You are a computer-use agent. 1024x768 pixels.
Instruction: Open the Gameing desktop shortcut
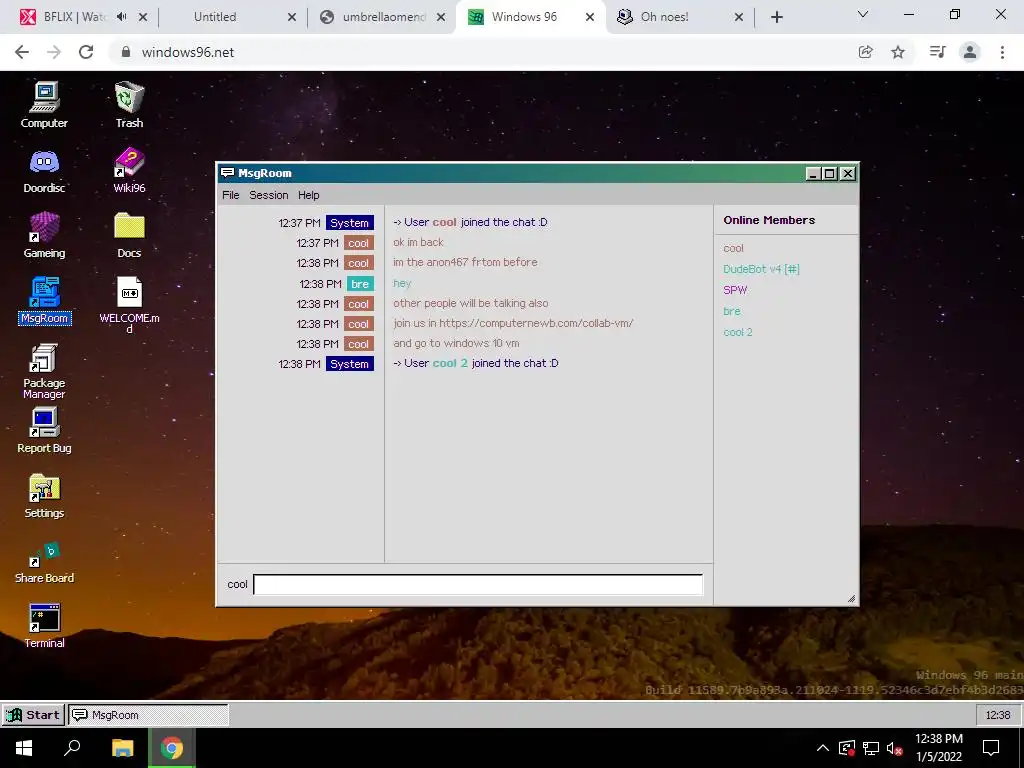point(44,235)
